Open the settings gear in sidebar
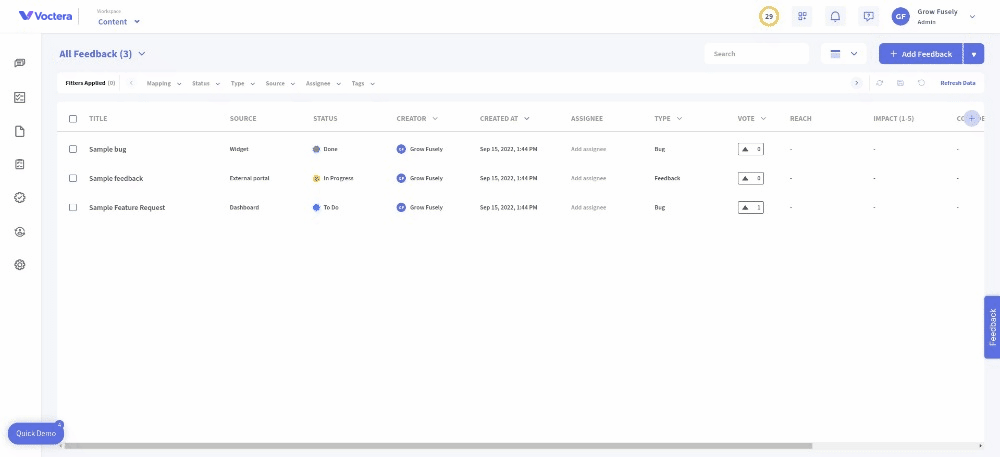 [20, 265]
